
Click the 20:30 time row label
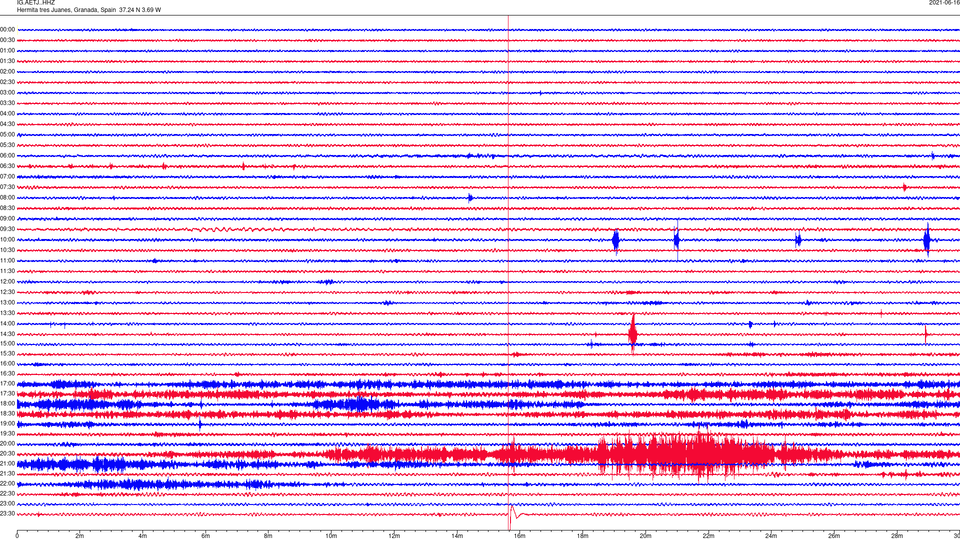click(x=7, y=454)
